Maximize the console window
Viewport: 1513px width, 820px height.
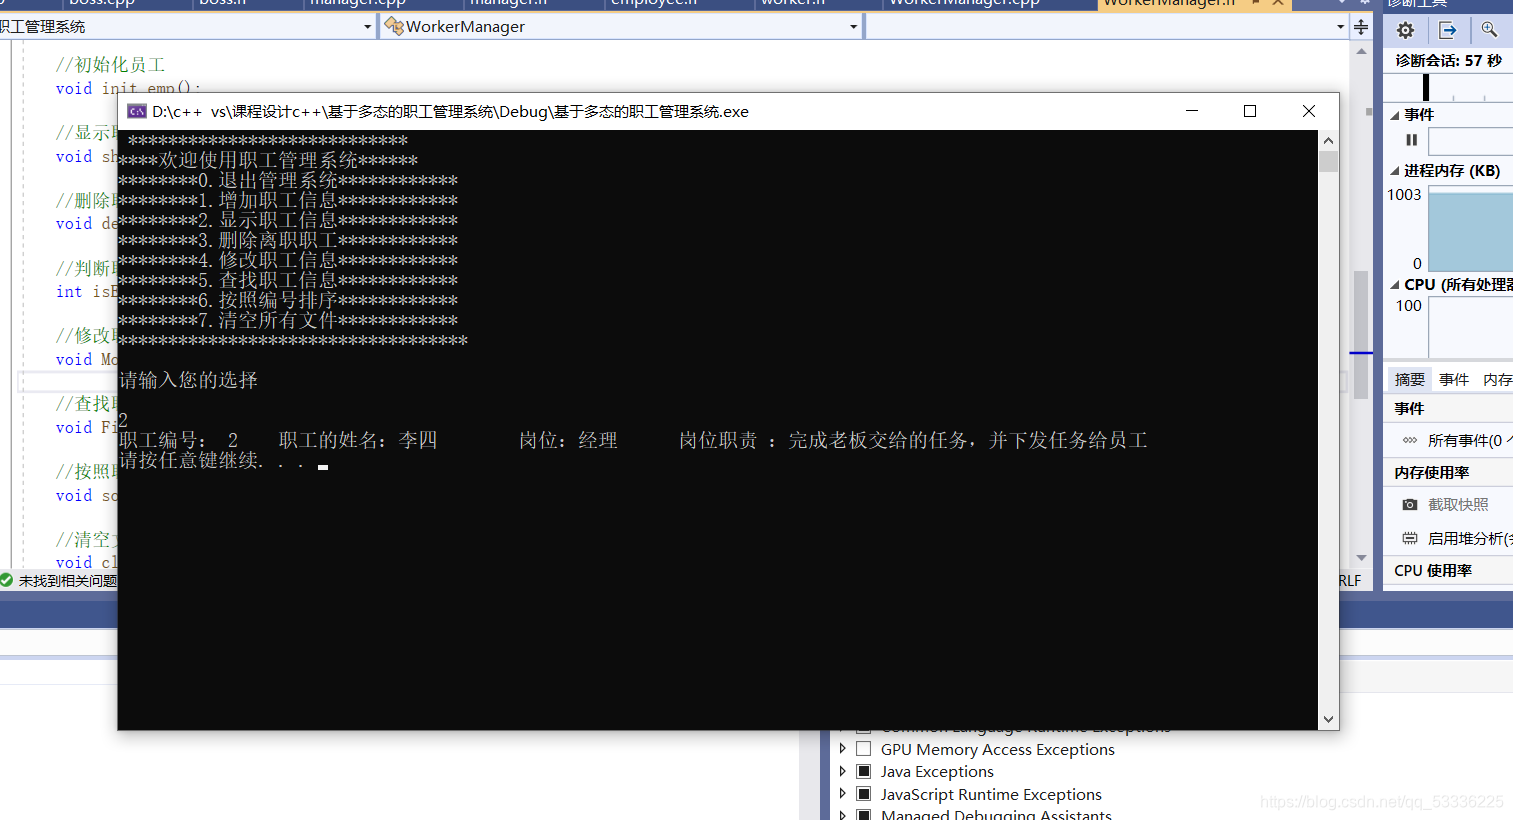click(x=1250, y=111)
